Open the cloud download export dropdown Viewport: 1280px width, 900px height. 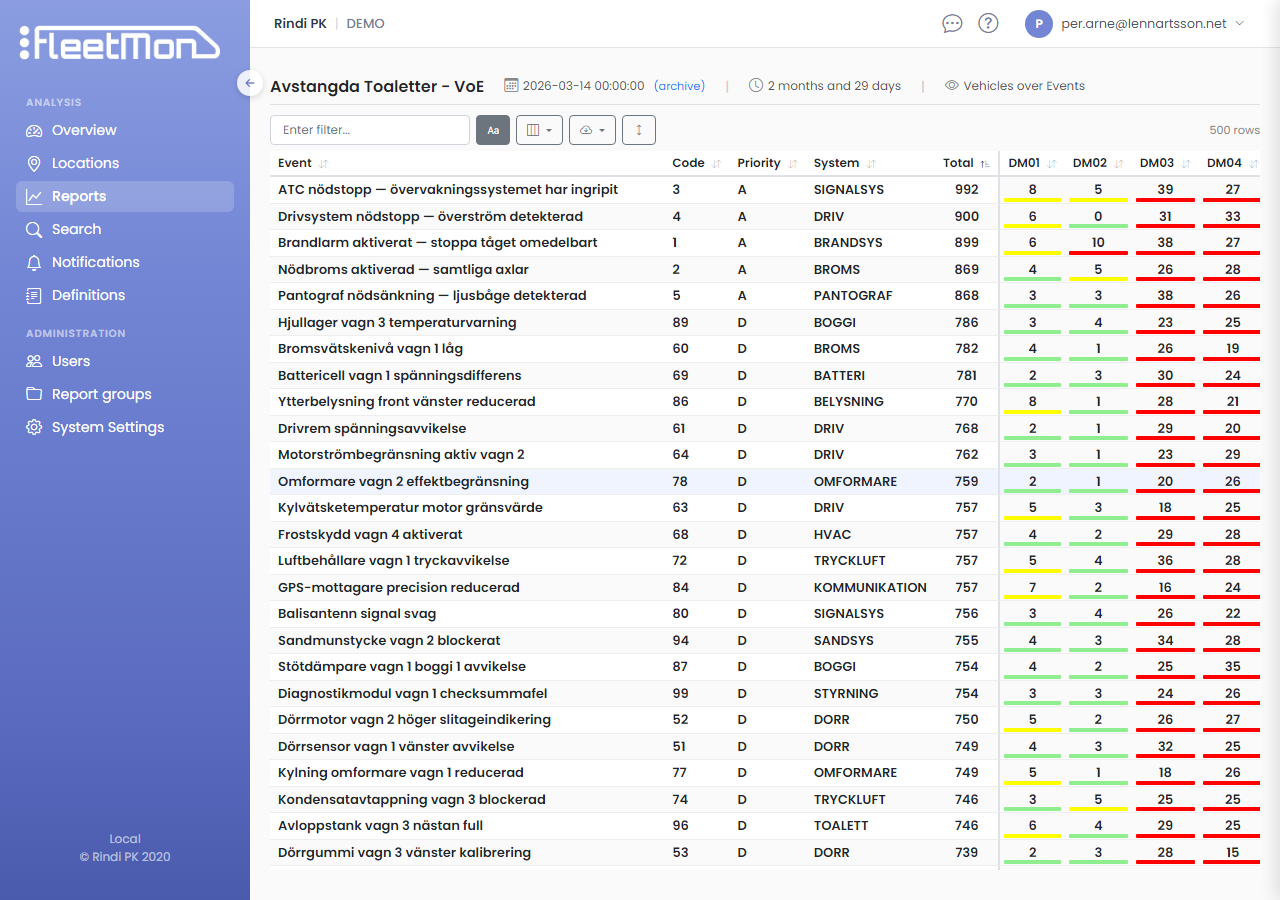[x=592, y=130]
